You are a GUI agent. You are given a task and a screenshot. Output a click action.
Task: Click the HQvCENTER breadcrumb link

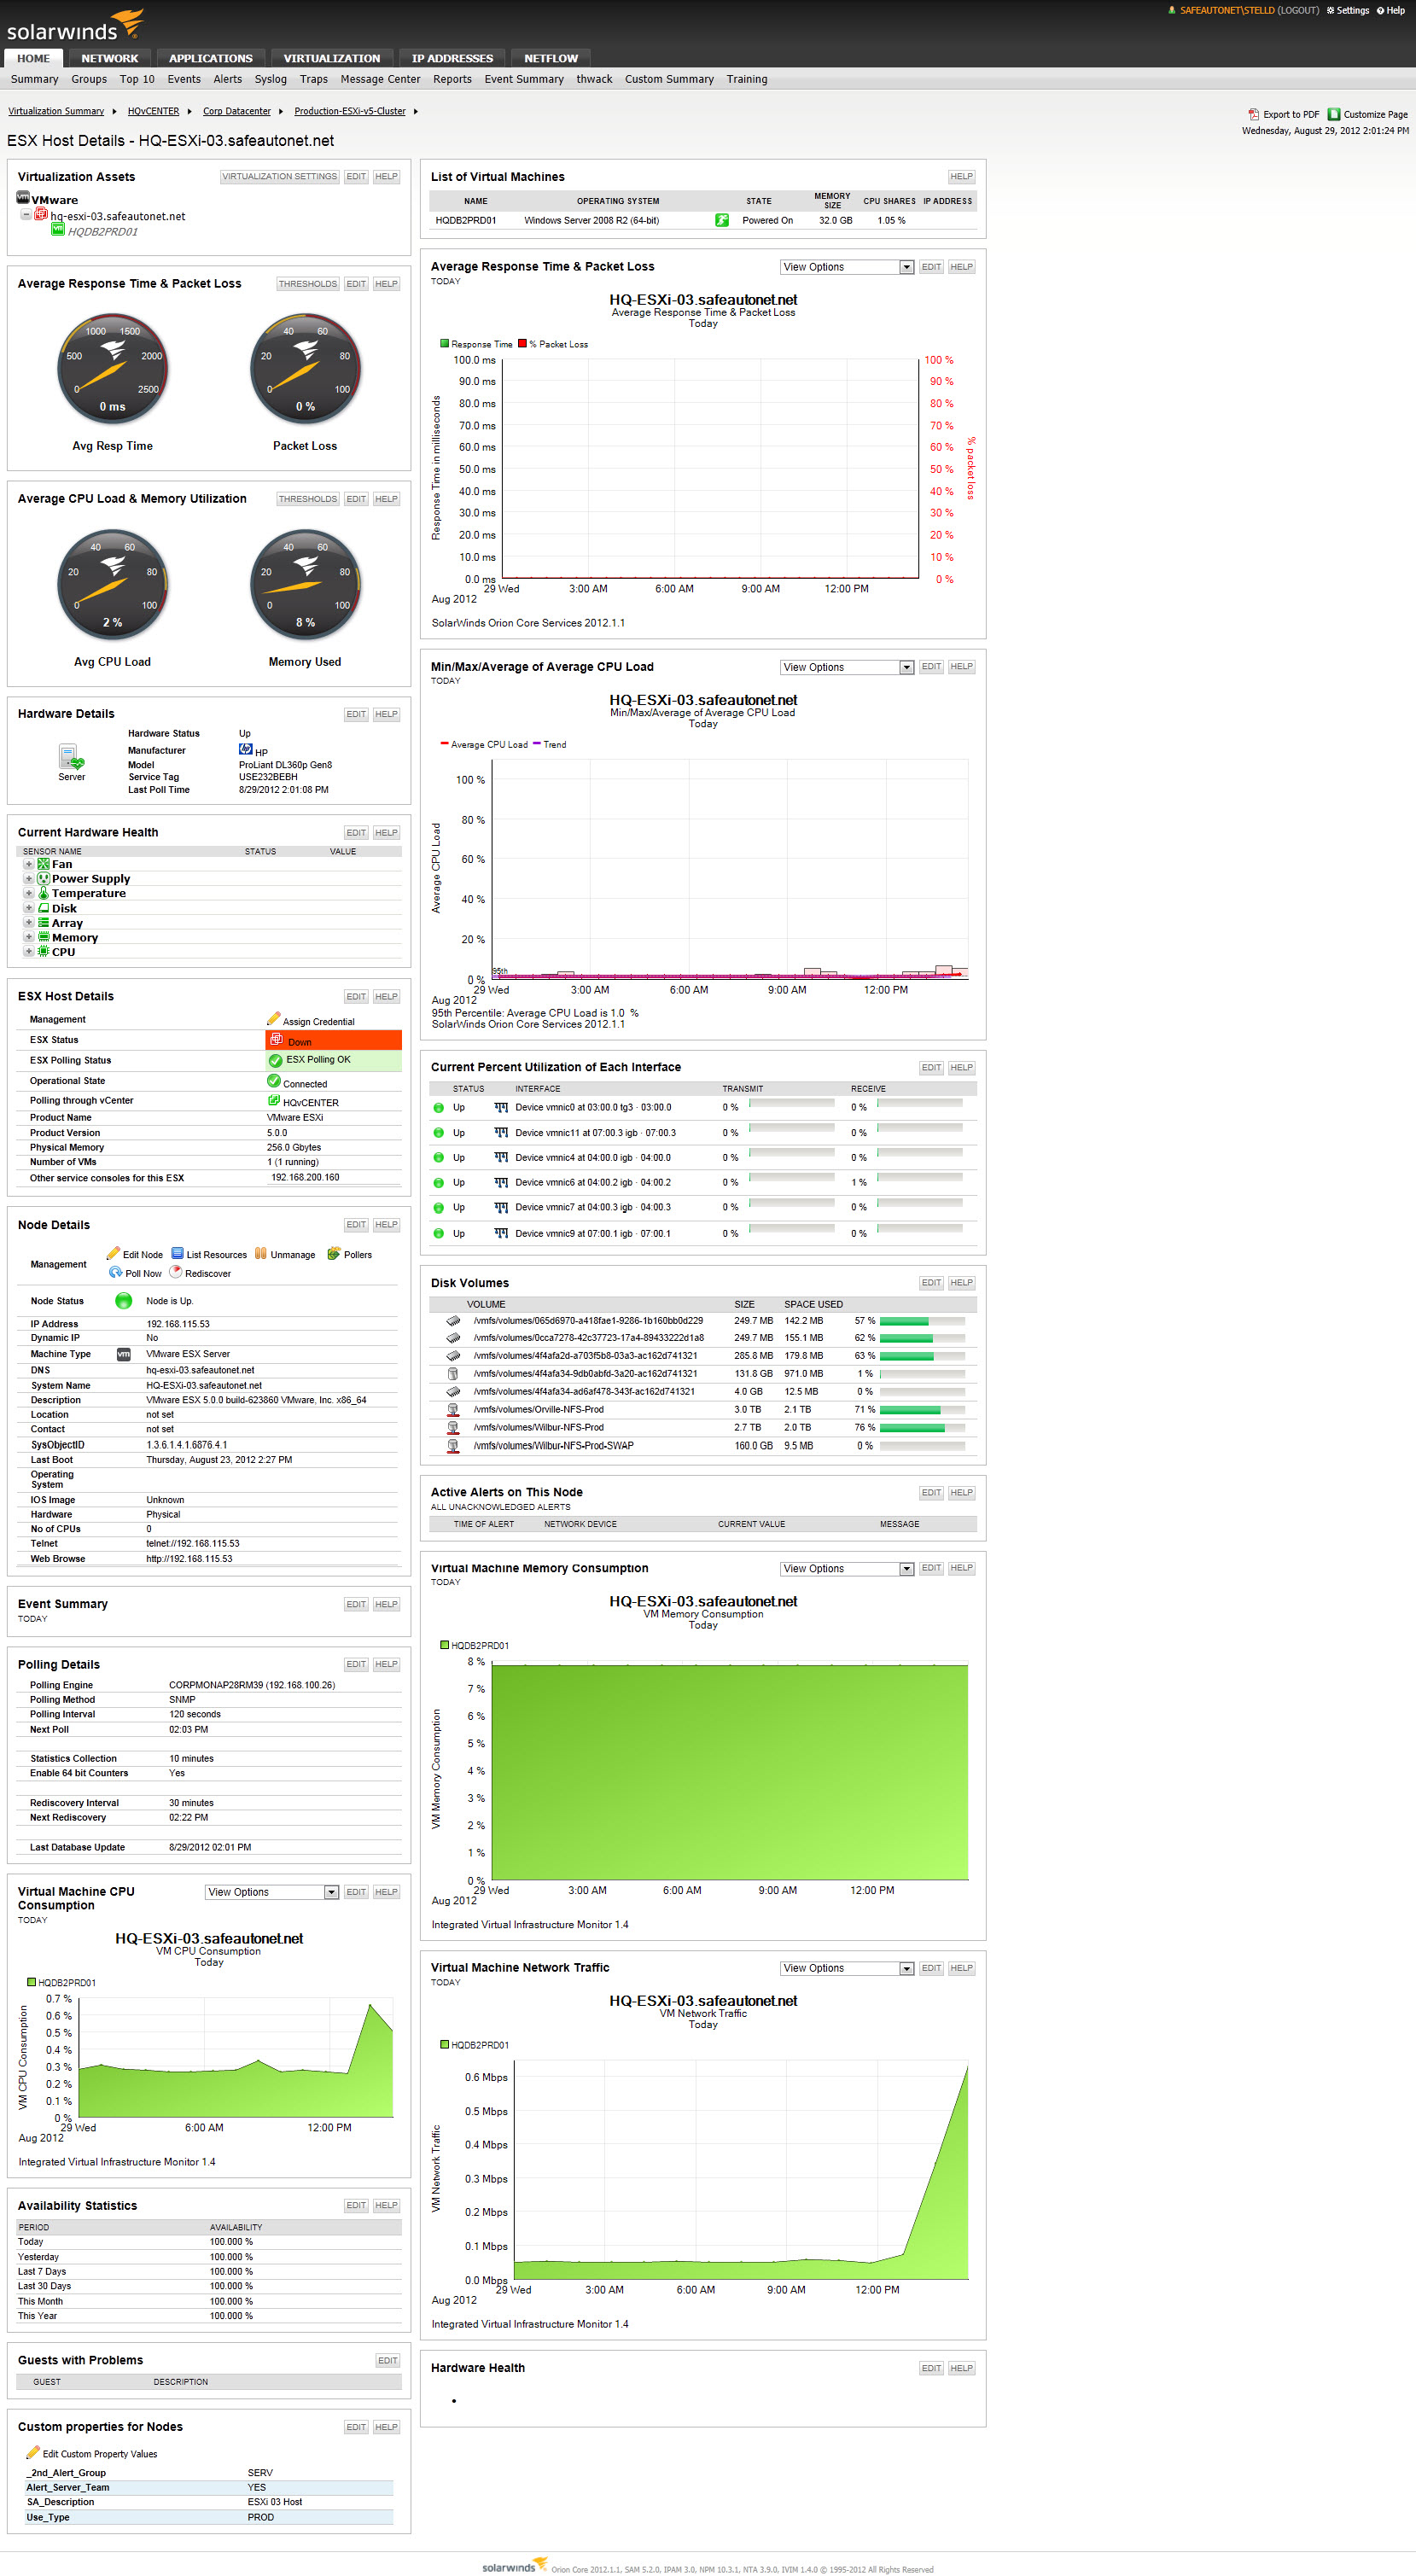point(153,111)
